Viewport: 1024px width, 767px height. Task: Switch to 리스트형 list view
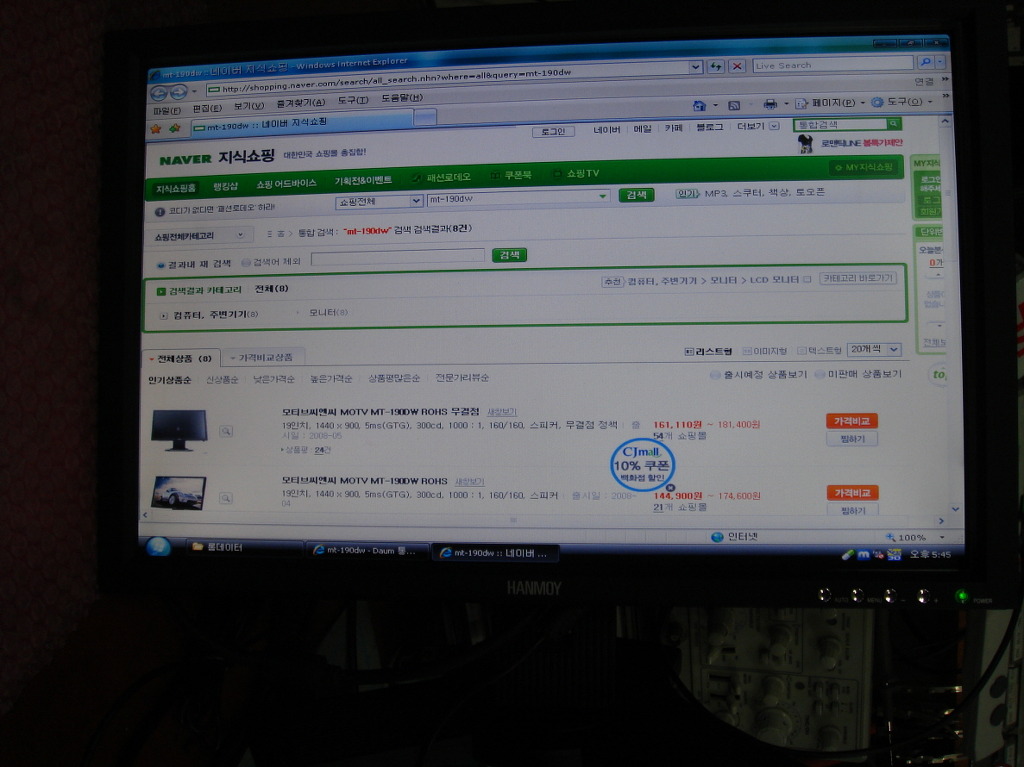click(x=708, y=351)
